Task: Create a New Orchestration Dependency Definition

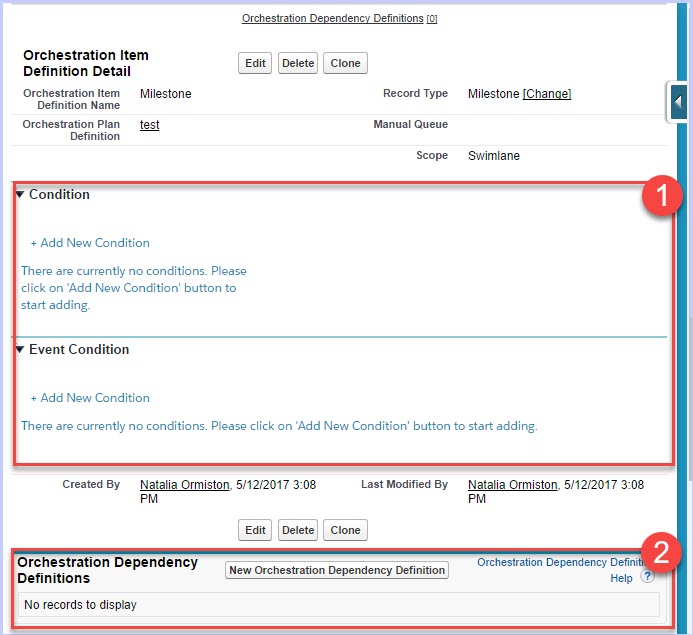Action: [x=337, y=570]
